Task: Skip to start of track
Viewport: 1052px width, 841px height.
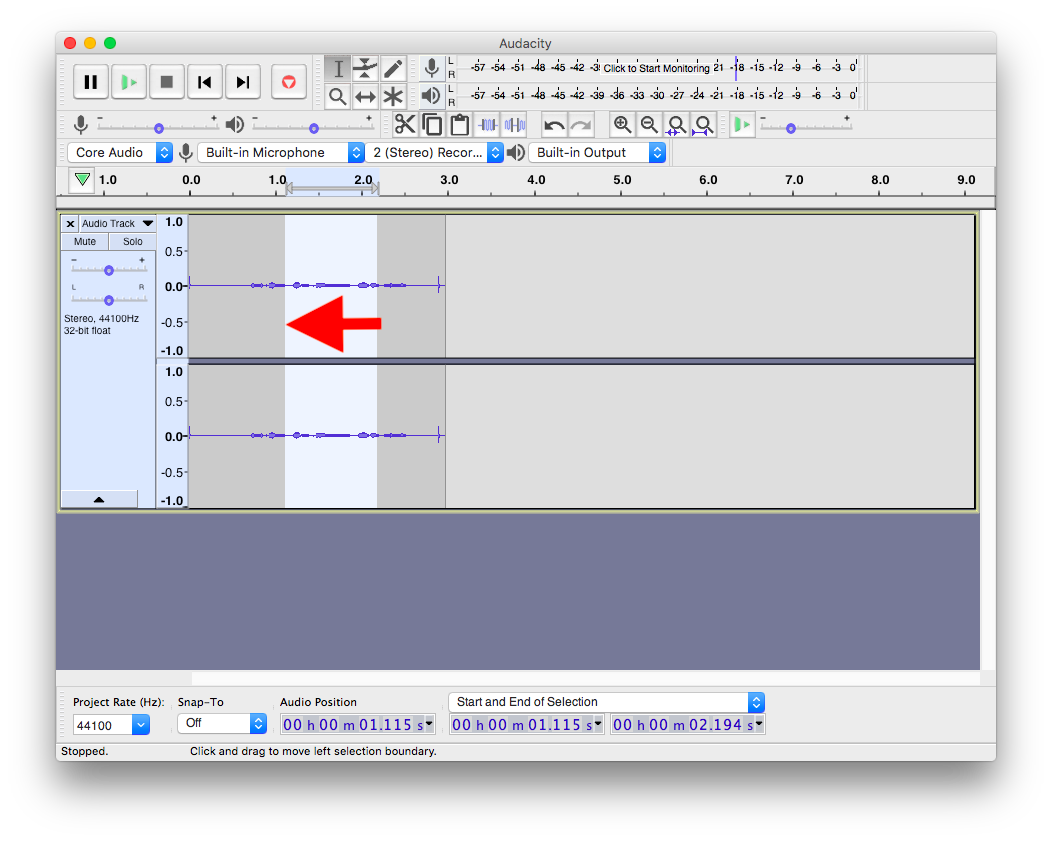Action: pos(205,82)
